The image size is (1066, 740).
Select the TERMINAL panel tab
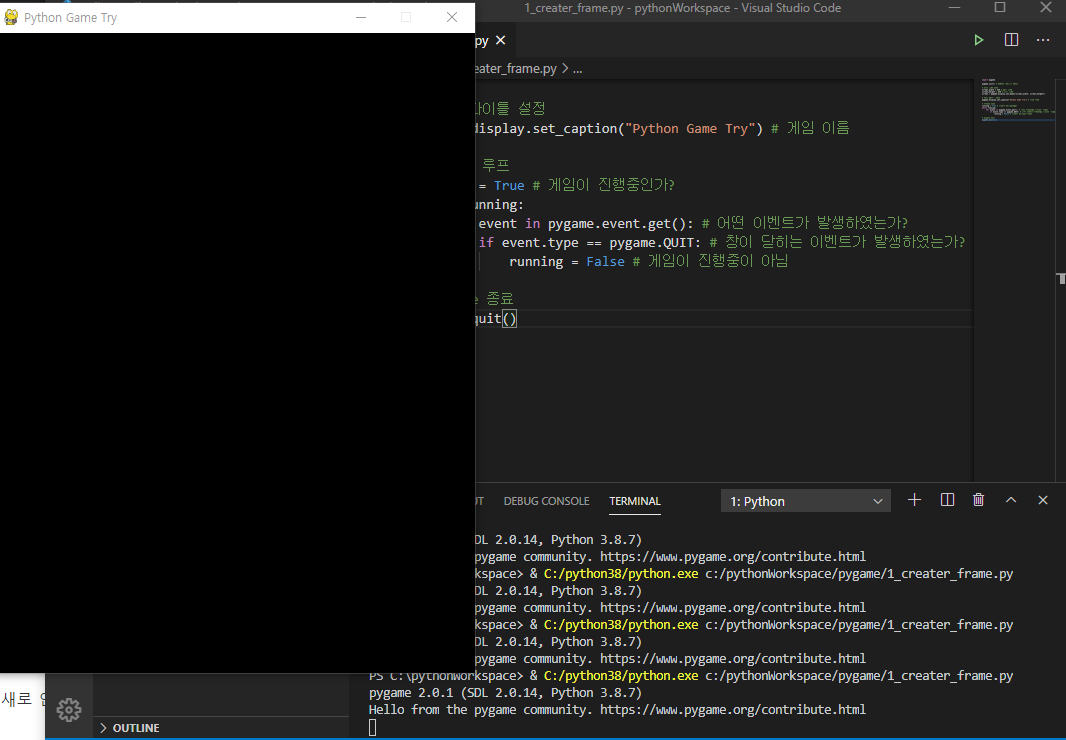634,501
